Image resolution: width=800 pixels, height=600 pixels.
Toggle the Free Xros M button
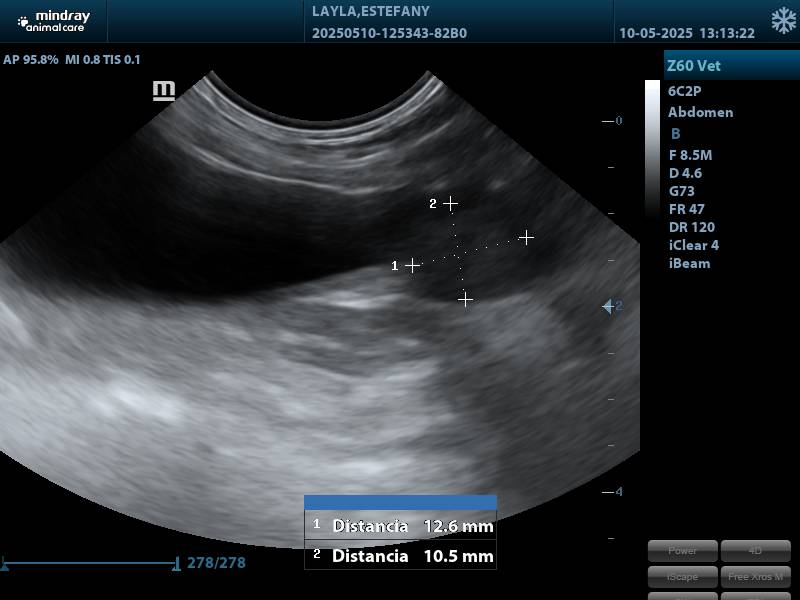(x=755, y=577)
